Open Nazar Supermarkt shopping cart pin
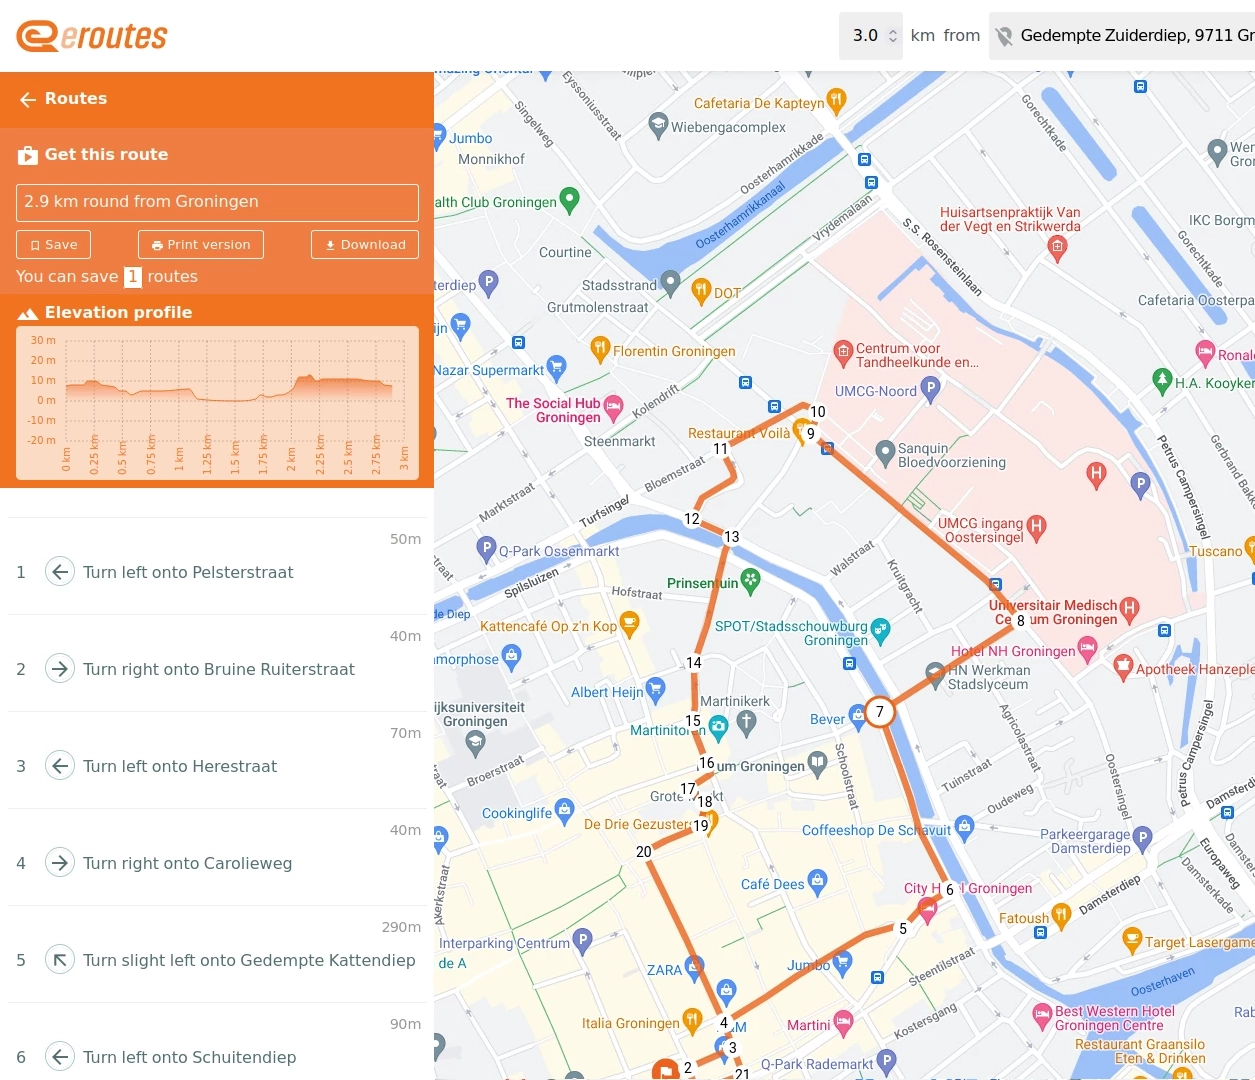The width and height of the screenshot is (1255, 1080). pyautogui.click(x=556, y=368)
